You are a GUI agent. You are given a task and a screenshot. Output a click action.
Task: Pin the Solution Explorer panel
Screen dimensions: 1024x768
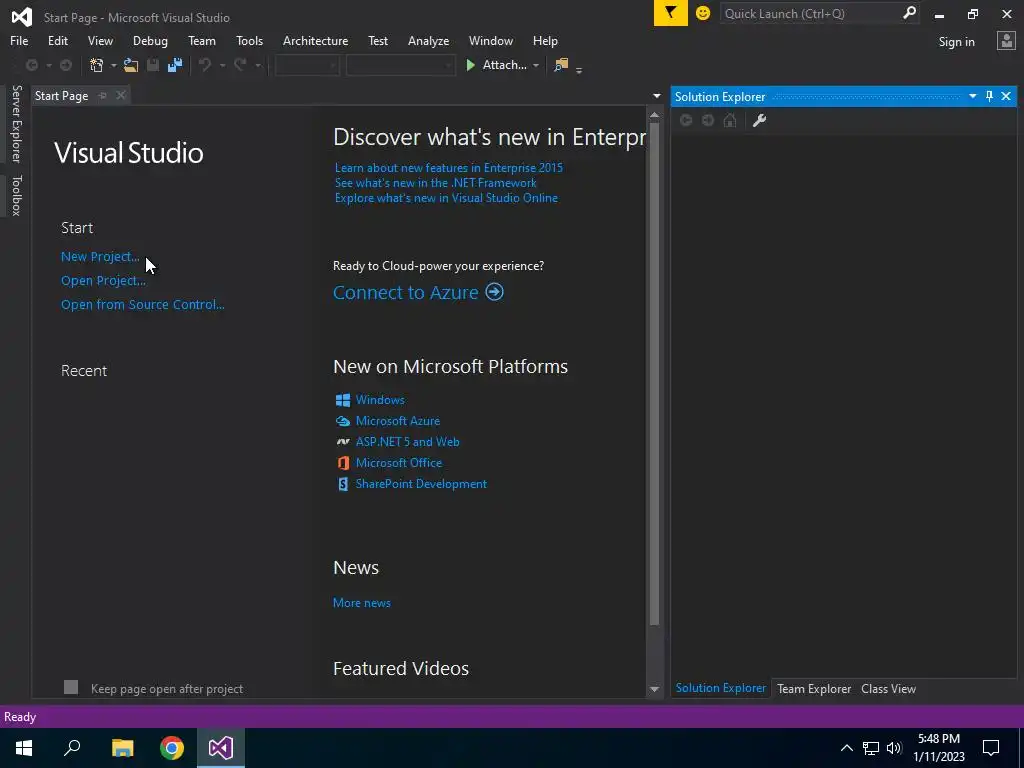989,96
